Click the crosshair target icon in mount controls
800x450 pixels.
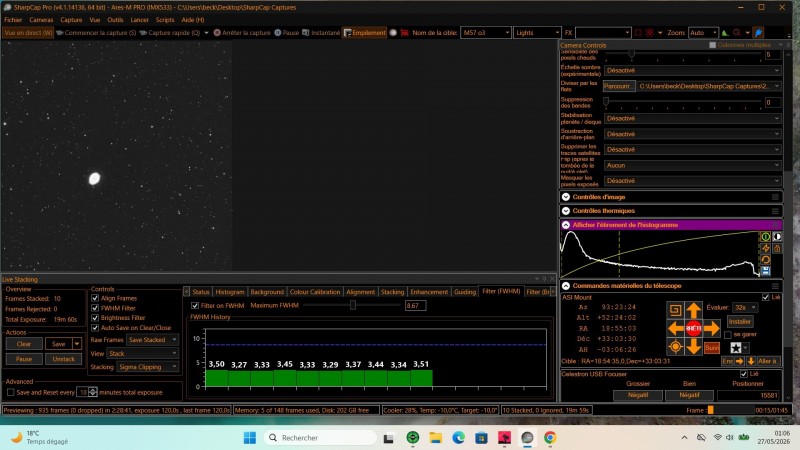point(676,347)
